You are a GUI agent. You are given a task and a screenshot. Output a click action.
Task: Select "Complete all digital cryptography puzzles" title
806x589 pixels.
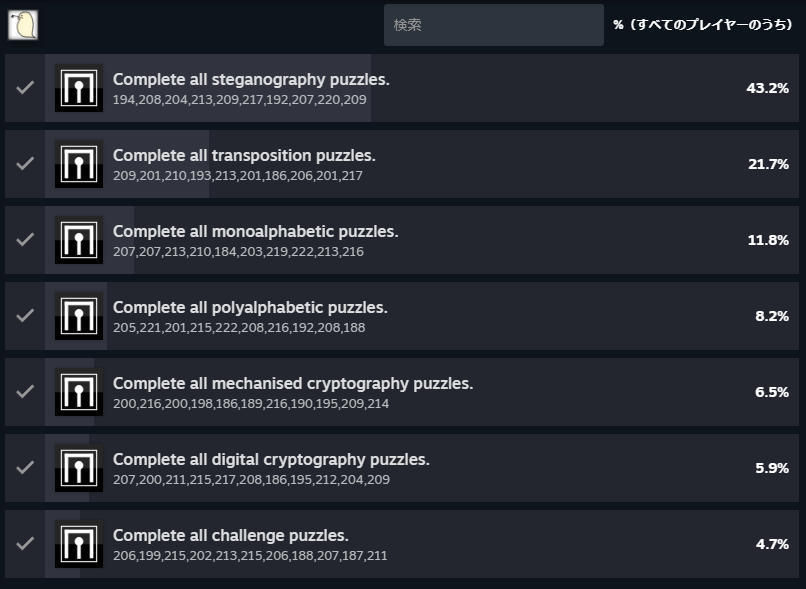point(271,459)
